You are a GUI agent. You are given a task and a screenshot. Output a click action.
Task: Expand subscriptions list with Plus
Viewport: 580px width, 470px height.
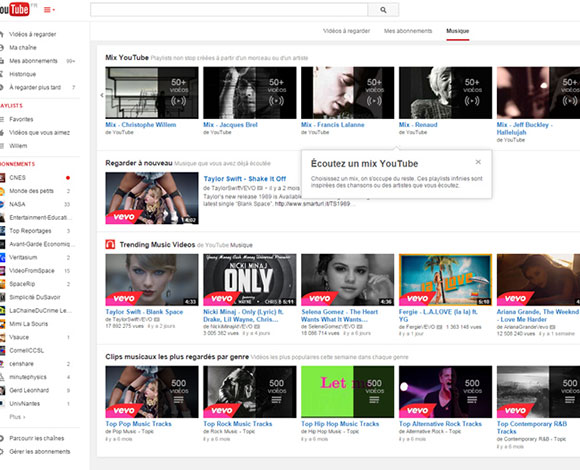pos(17,417)
